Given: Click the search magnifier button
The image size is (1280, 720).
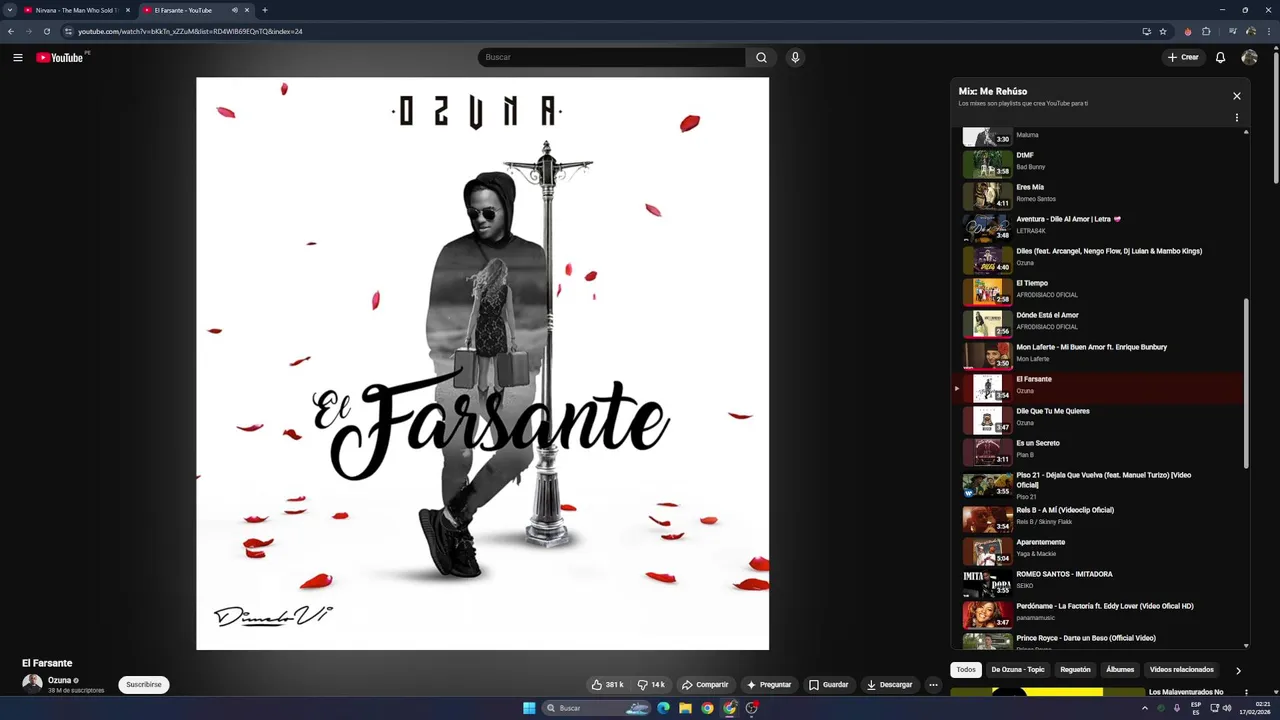Looking at the screenshot, I should (761, 57).
